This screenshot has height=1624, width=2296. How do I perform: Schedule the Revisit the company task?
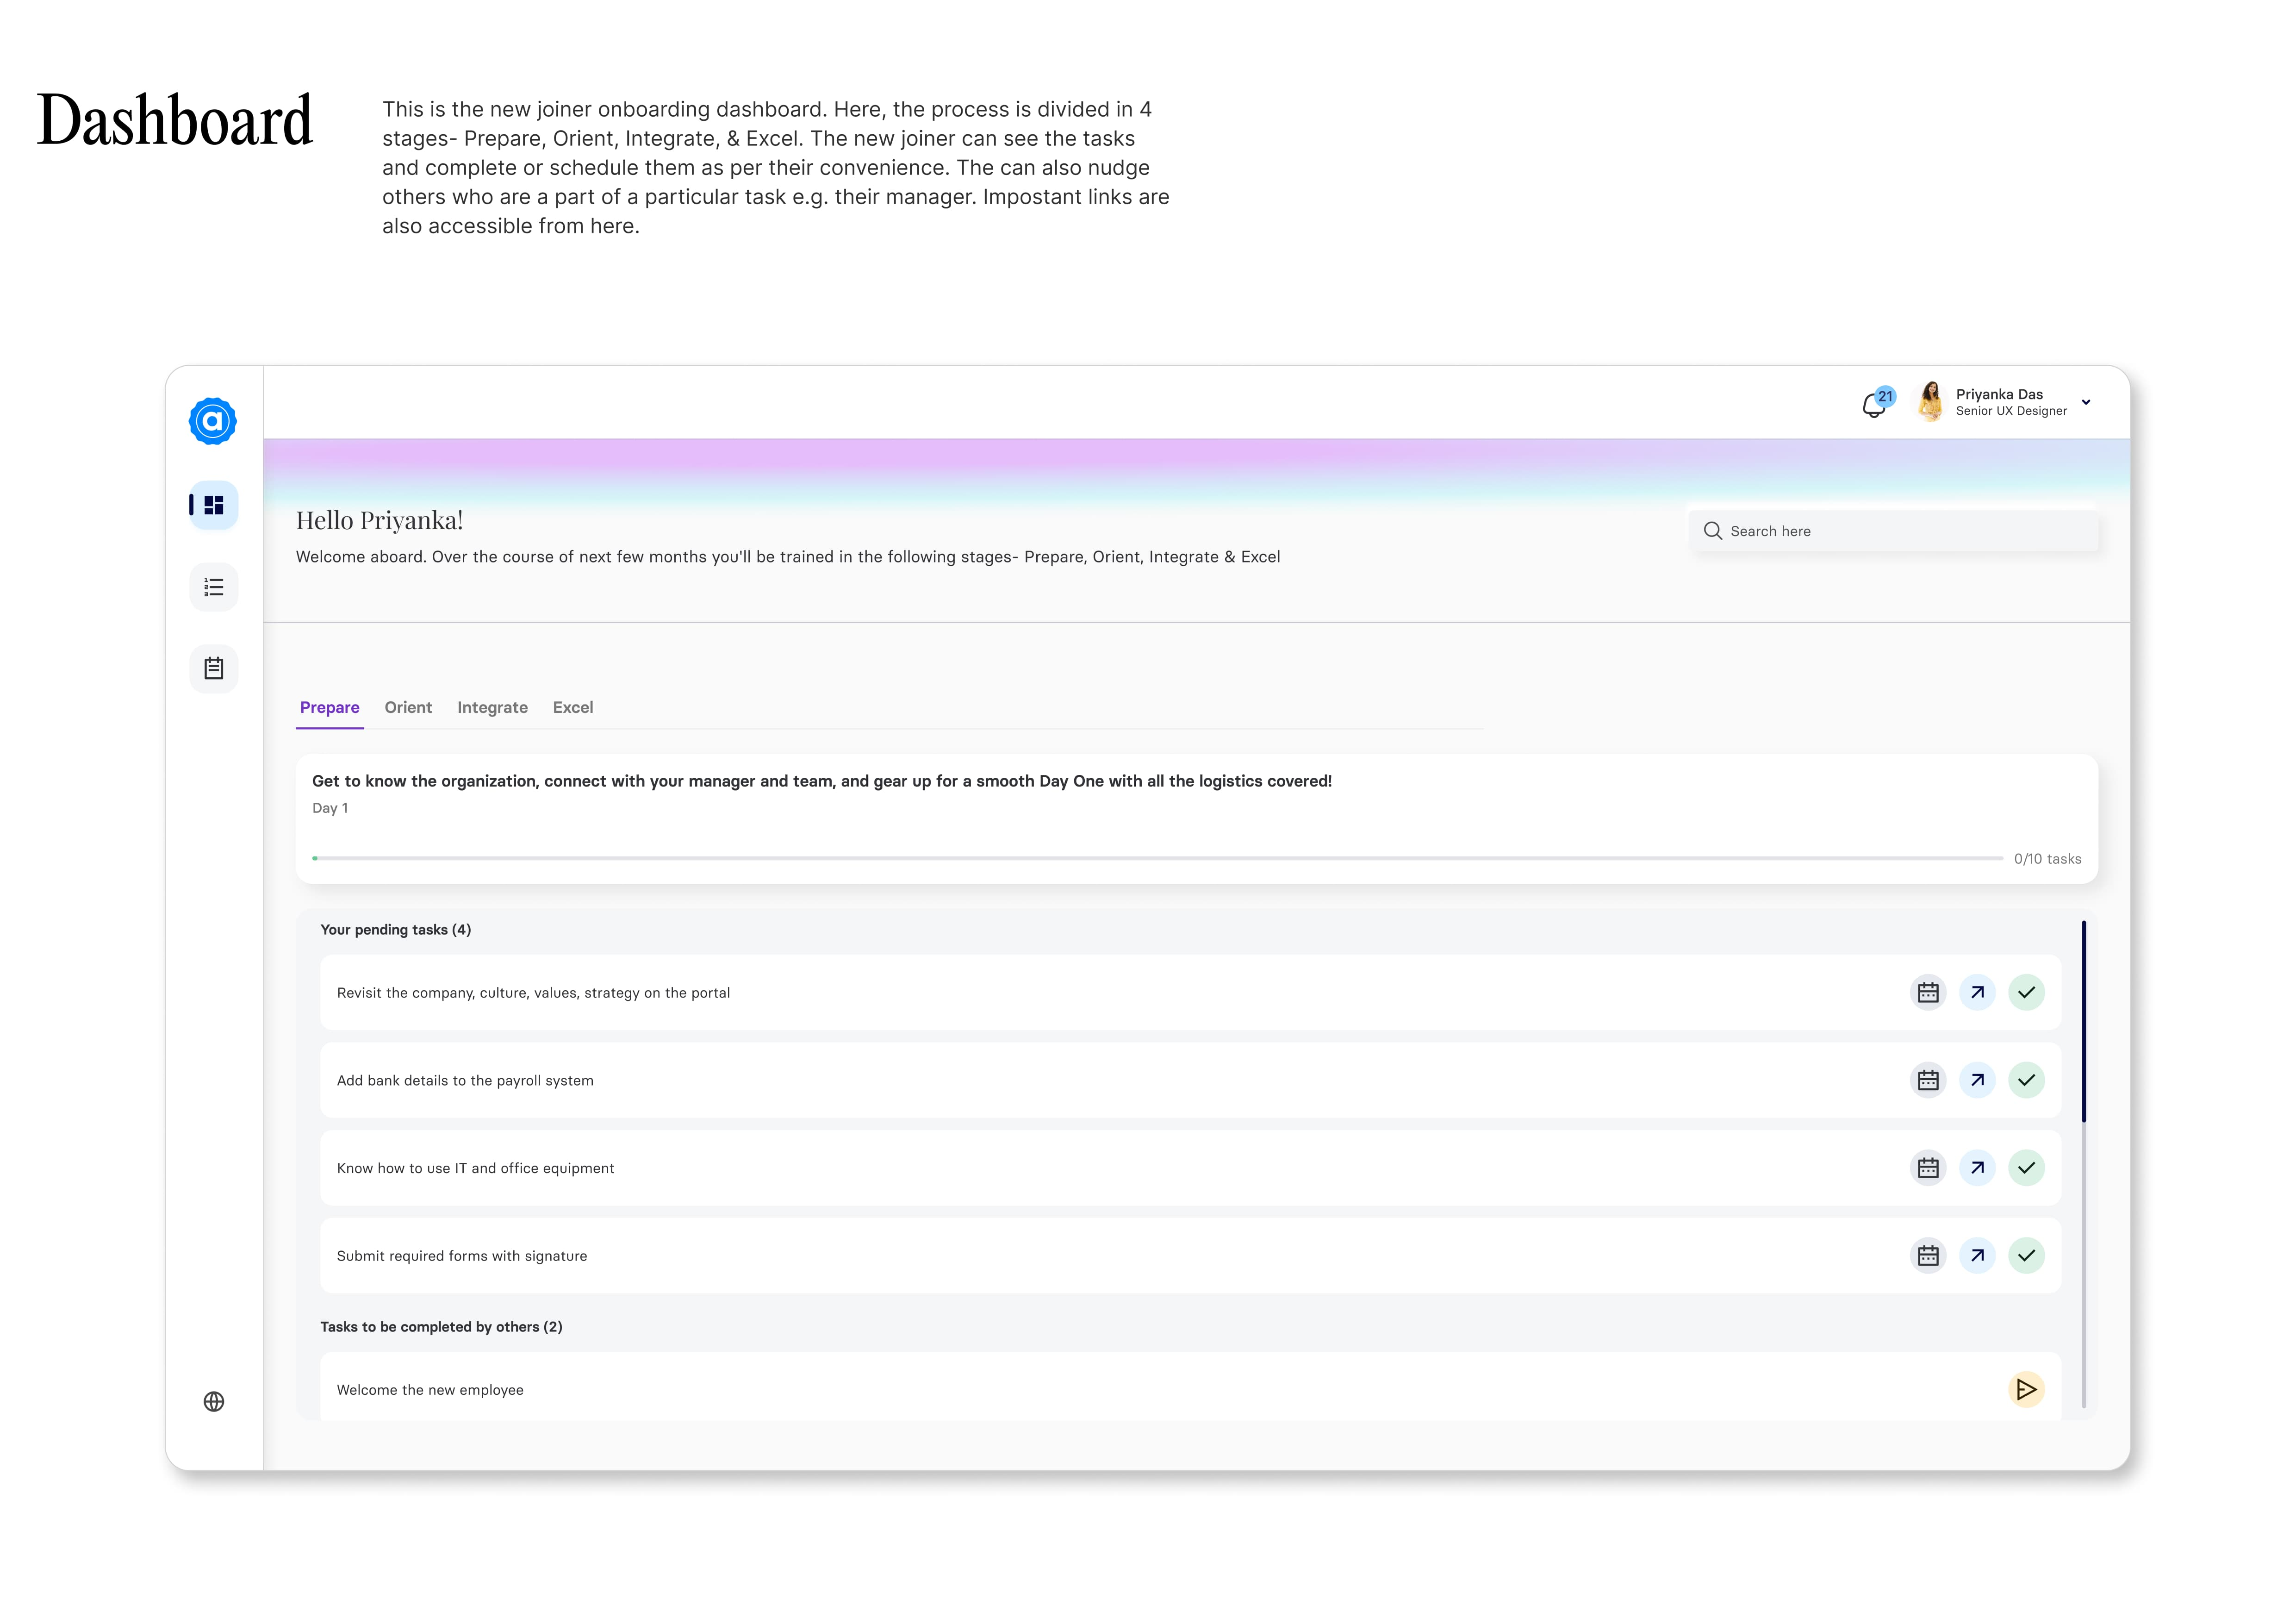(x=1928, y=993)
